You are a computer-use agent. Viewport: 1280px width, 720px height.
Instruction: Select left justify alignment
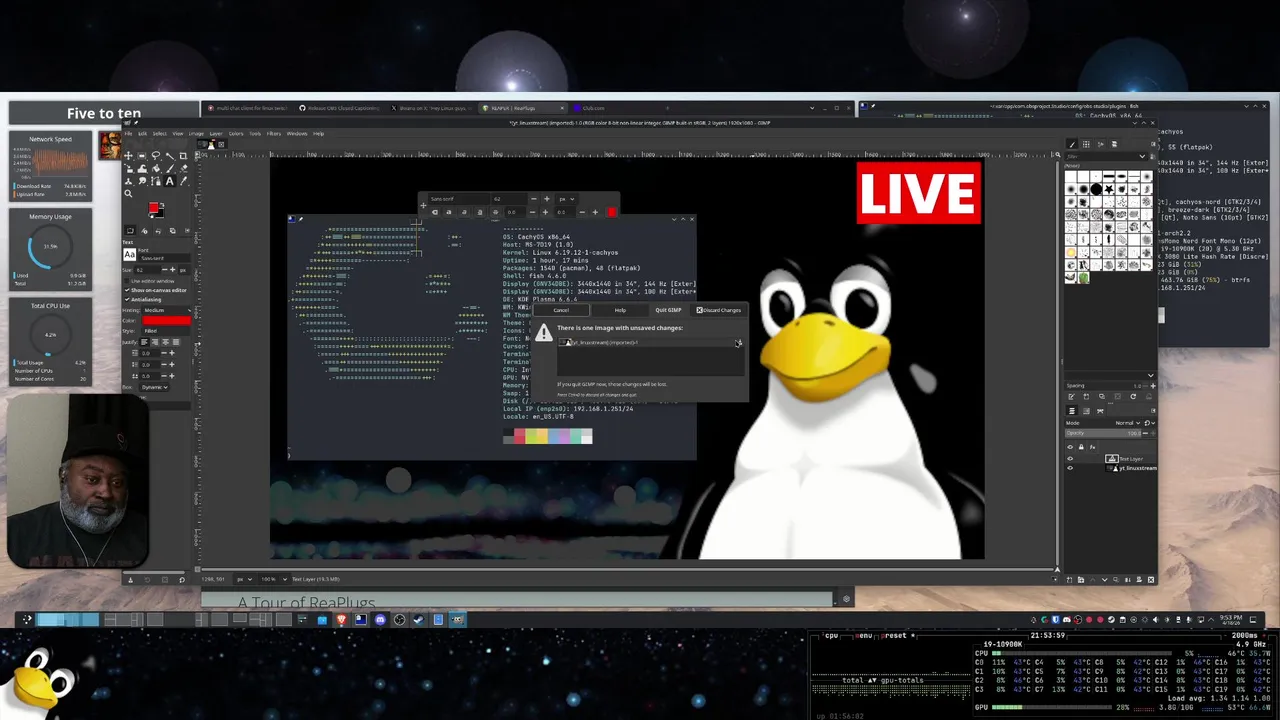click(x=144, y=342)
